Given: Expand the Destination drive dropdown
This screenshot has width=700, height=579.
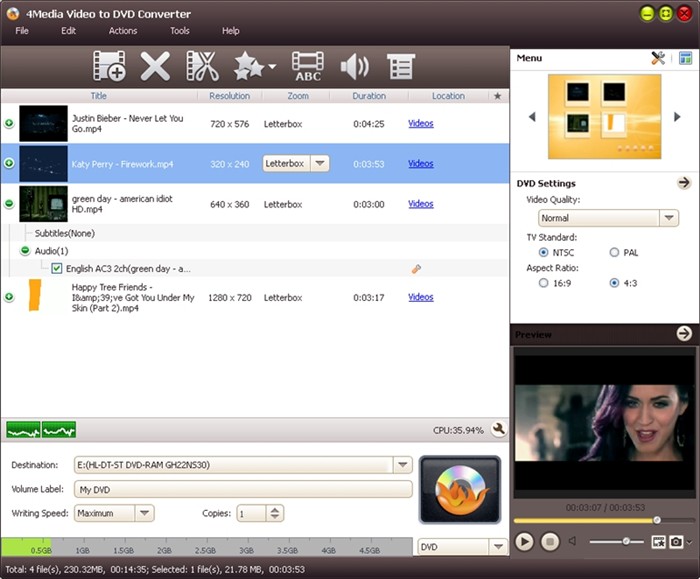Looking at the screenshot, I should (x=402, y=465).
